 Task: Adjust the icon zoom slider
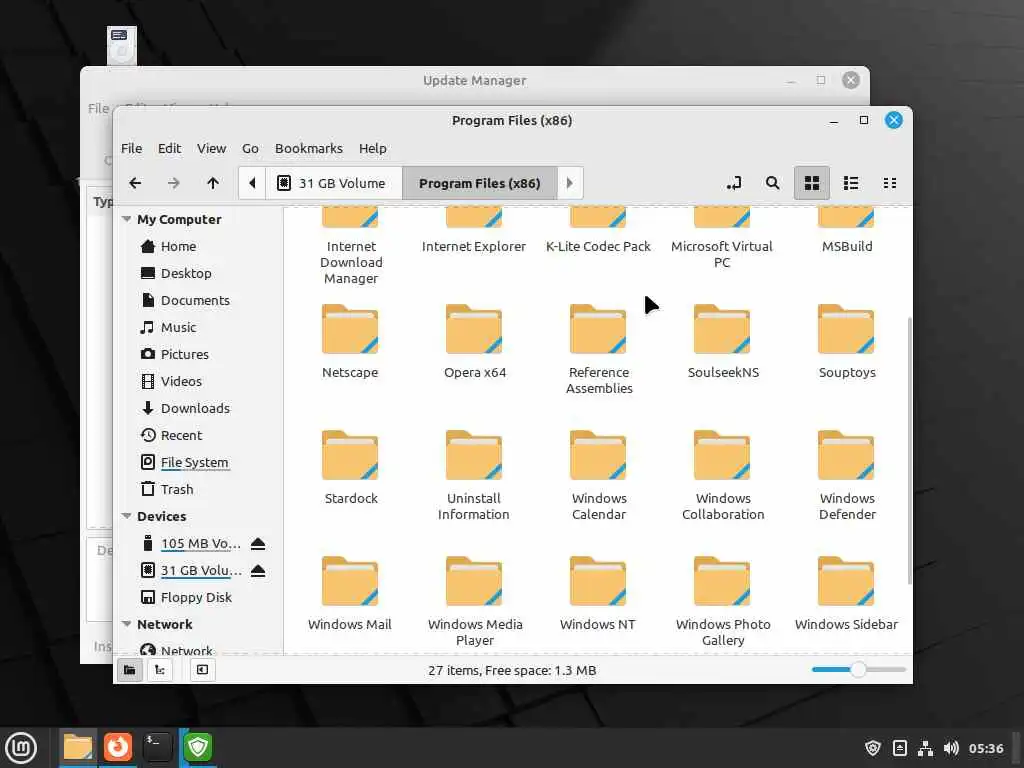click(858, 669)
